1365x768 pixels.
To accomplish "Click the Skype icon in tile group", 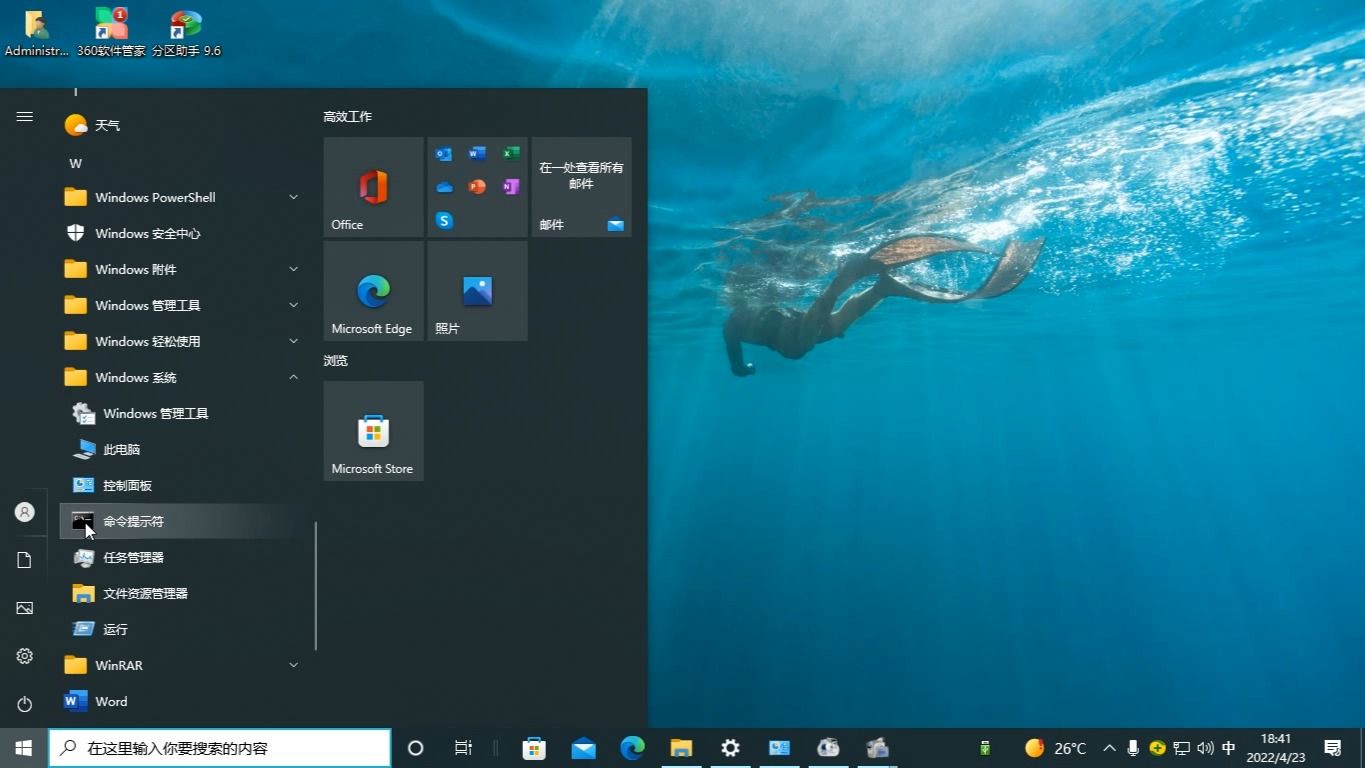I will click(x=444, y=220).
